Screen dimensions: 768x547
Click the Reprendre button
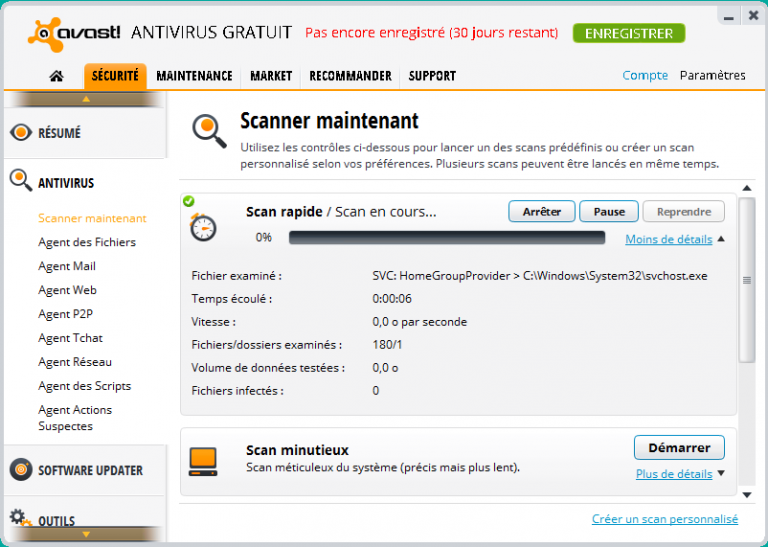pos(684,212)
